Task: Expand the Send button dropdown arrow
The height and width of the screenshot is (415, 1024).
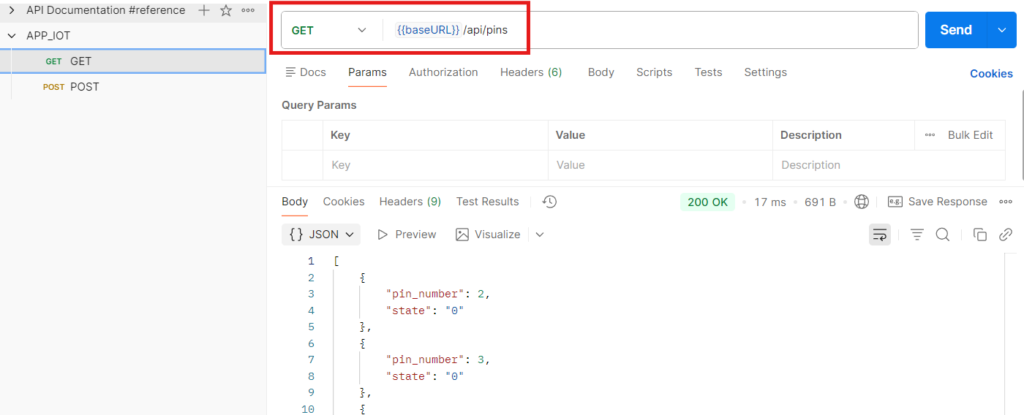Action: pos(1002,30)
